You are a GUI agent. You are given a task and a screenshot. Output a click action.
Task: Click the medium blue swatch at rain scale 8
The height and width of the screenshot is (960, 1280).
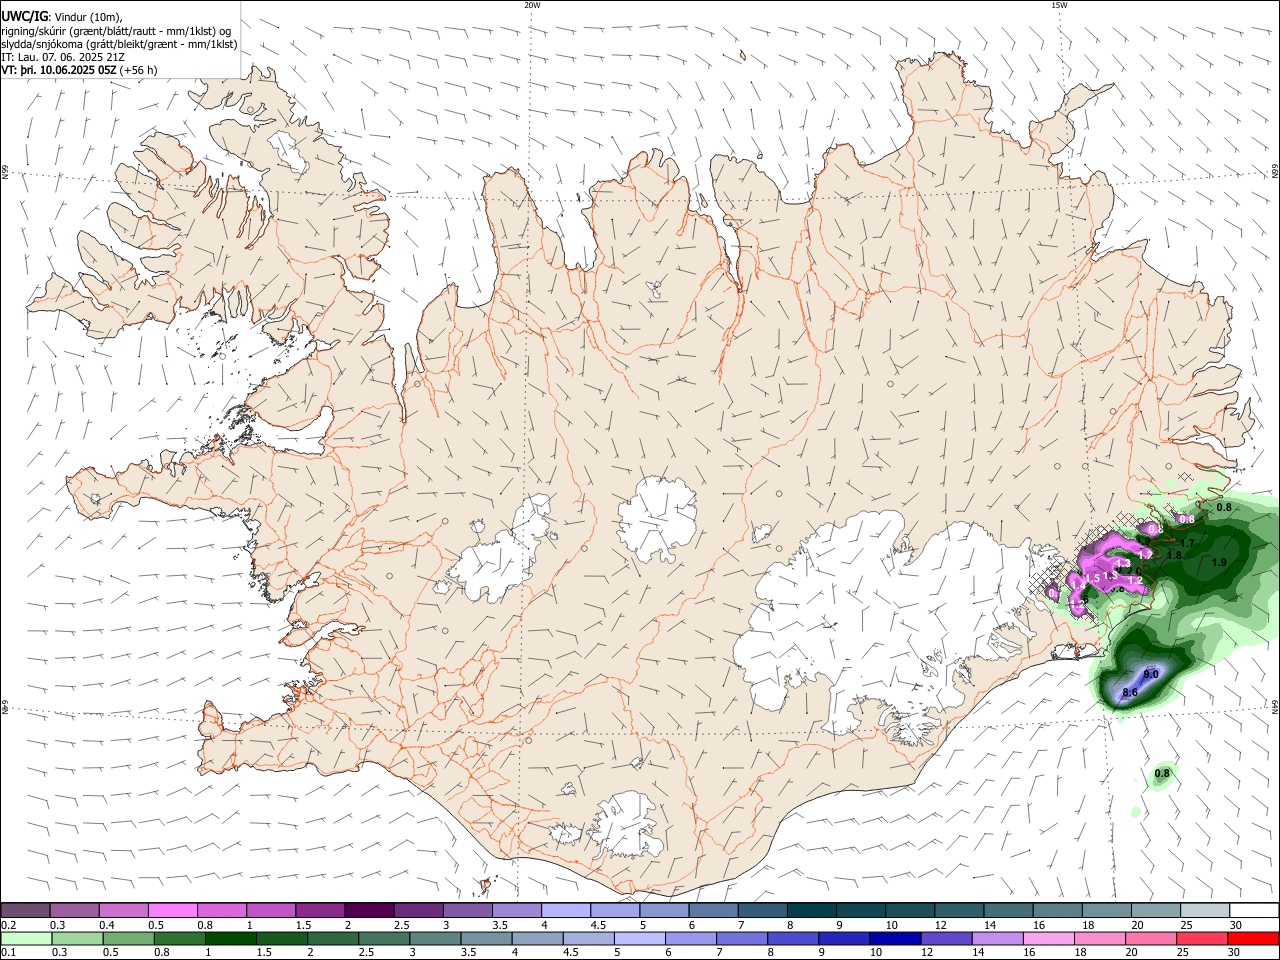click(x=793, y=939)
